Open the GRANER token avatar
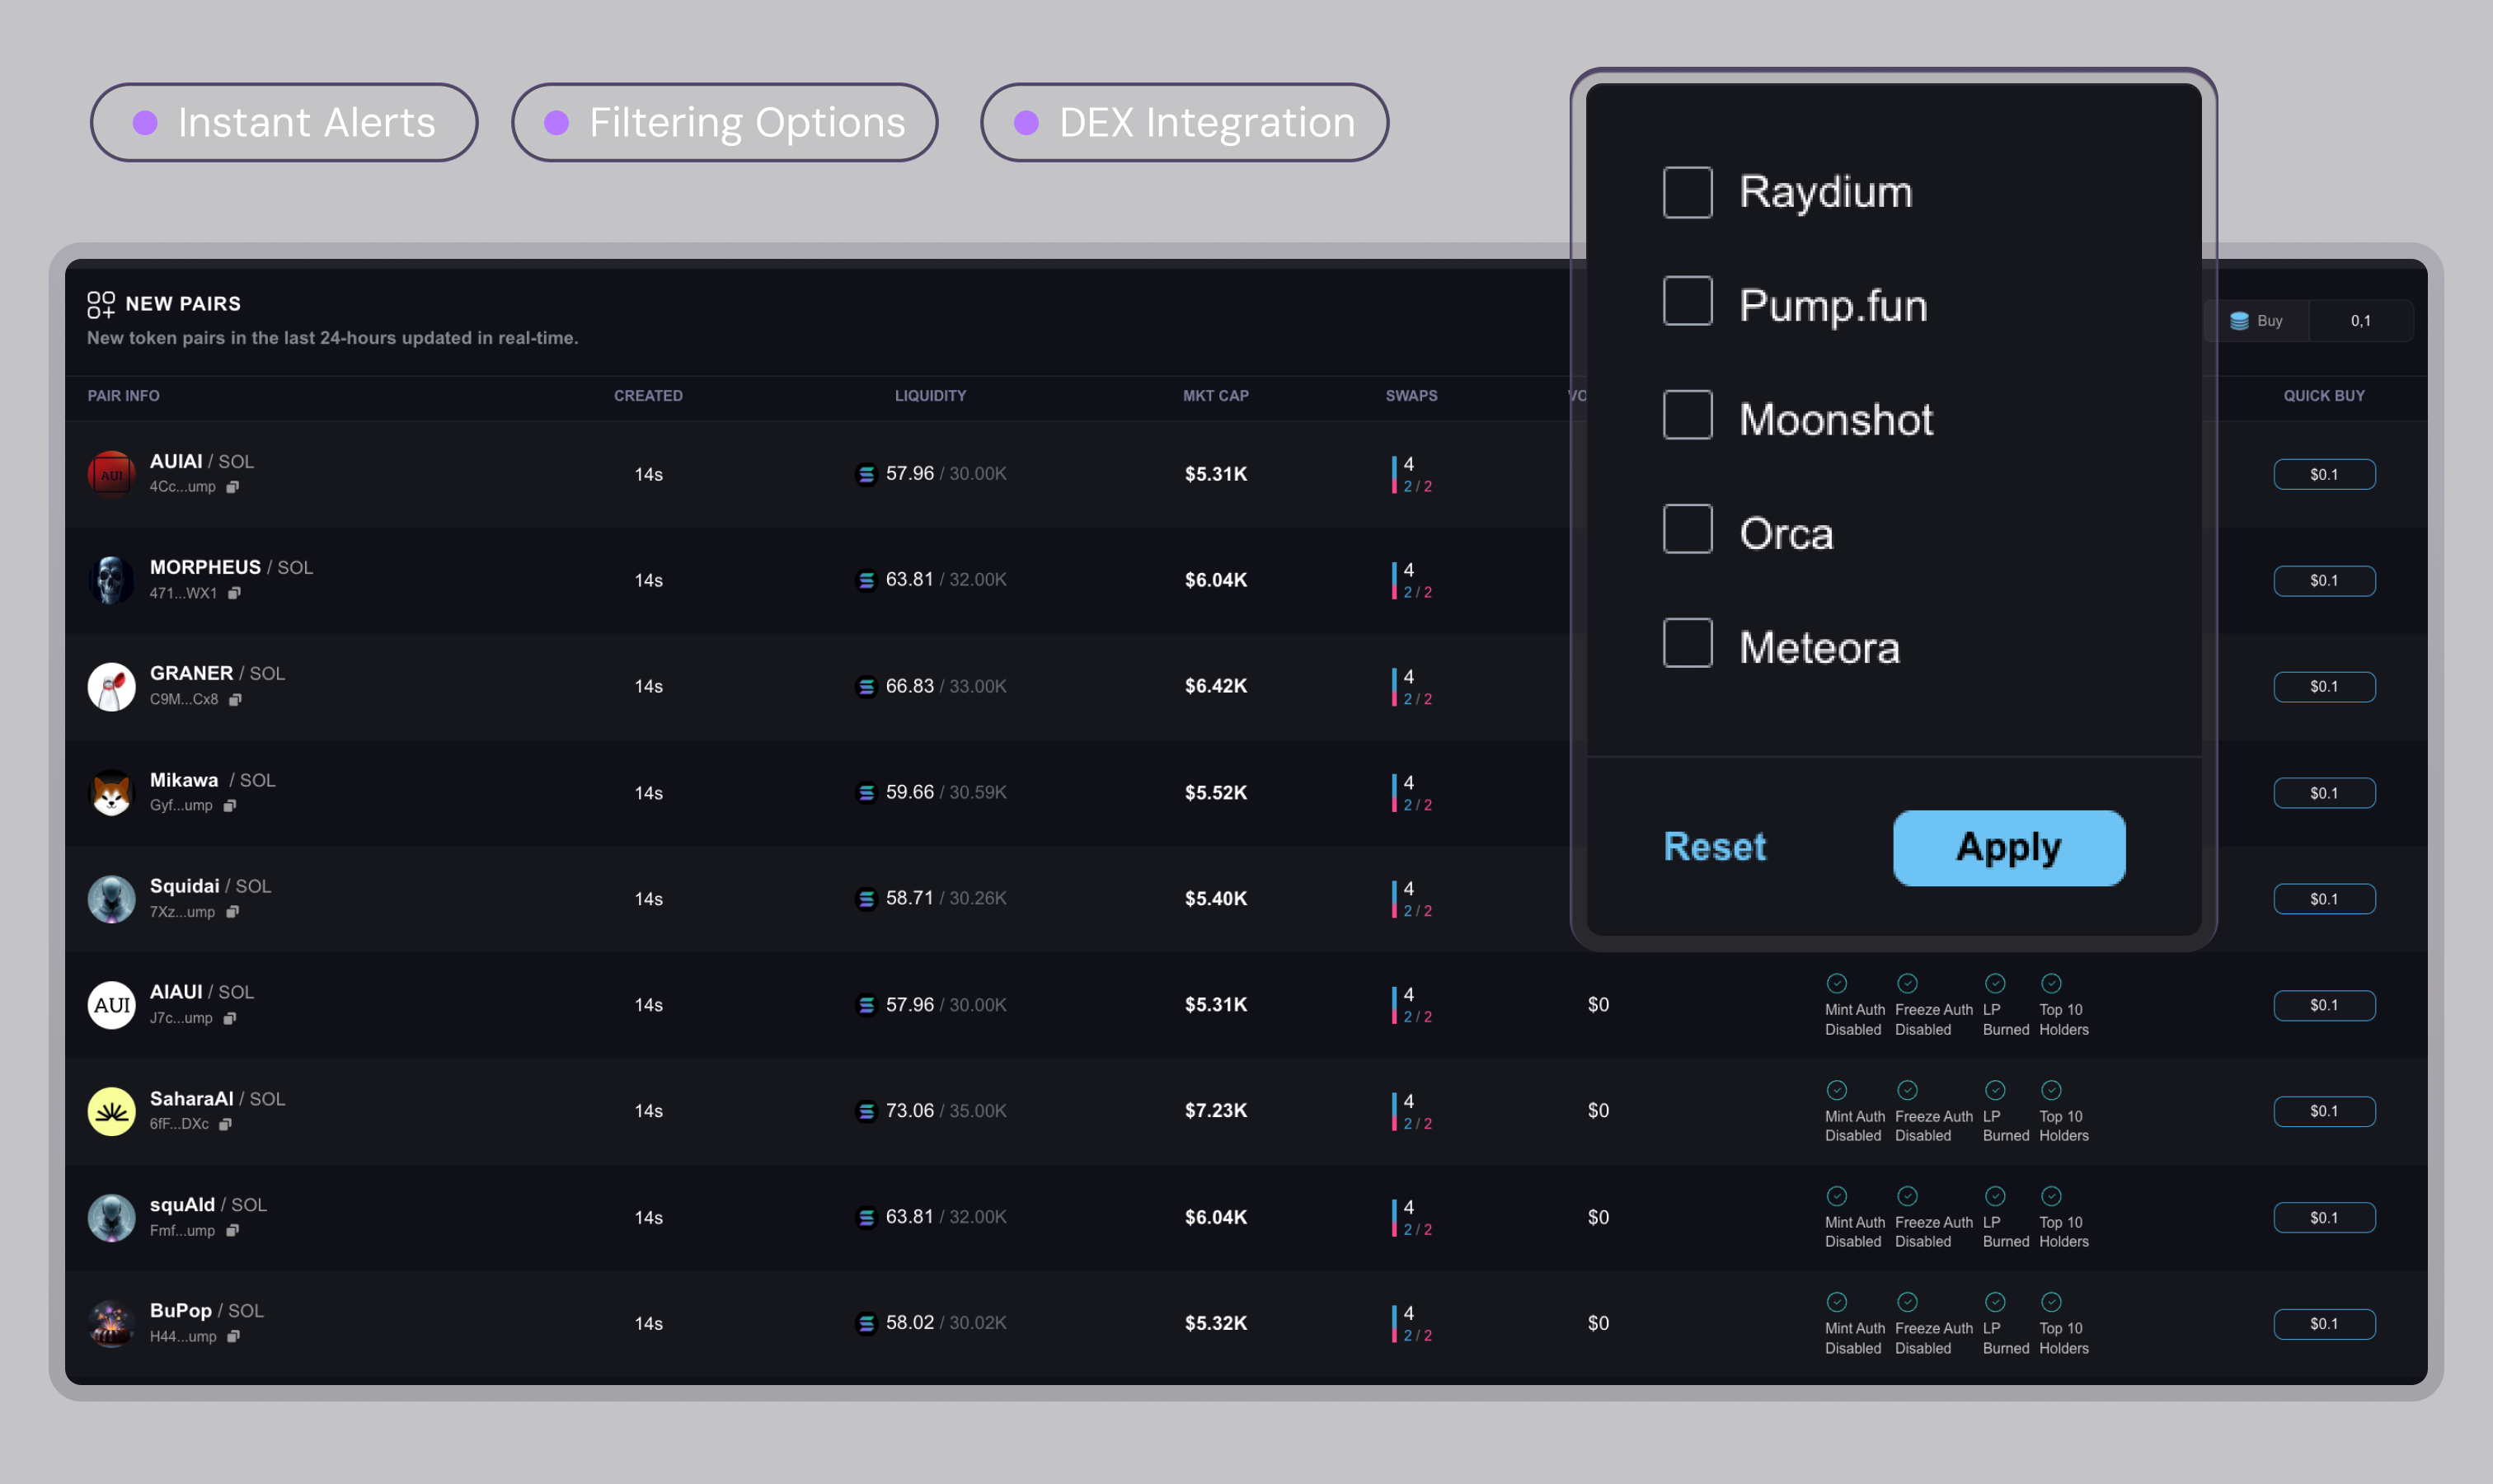Viewport: 2493px width, 1484px height. click(111, 686)
